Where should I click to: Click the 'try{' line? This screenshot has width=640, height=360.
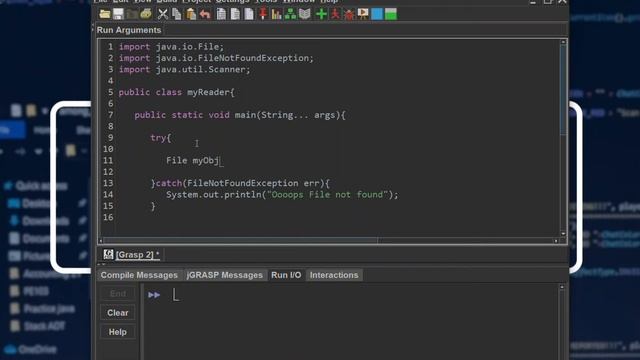pyautogui.click(x=161, y=138)
